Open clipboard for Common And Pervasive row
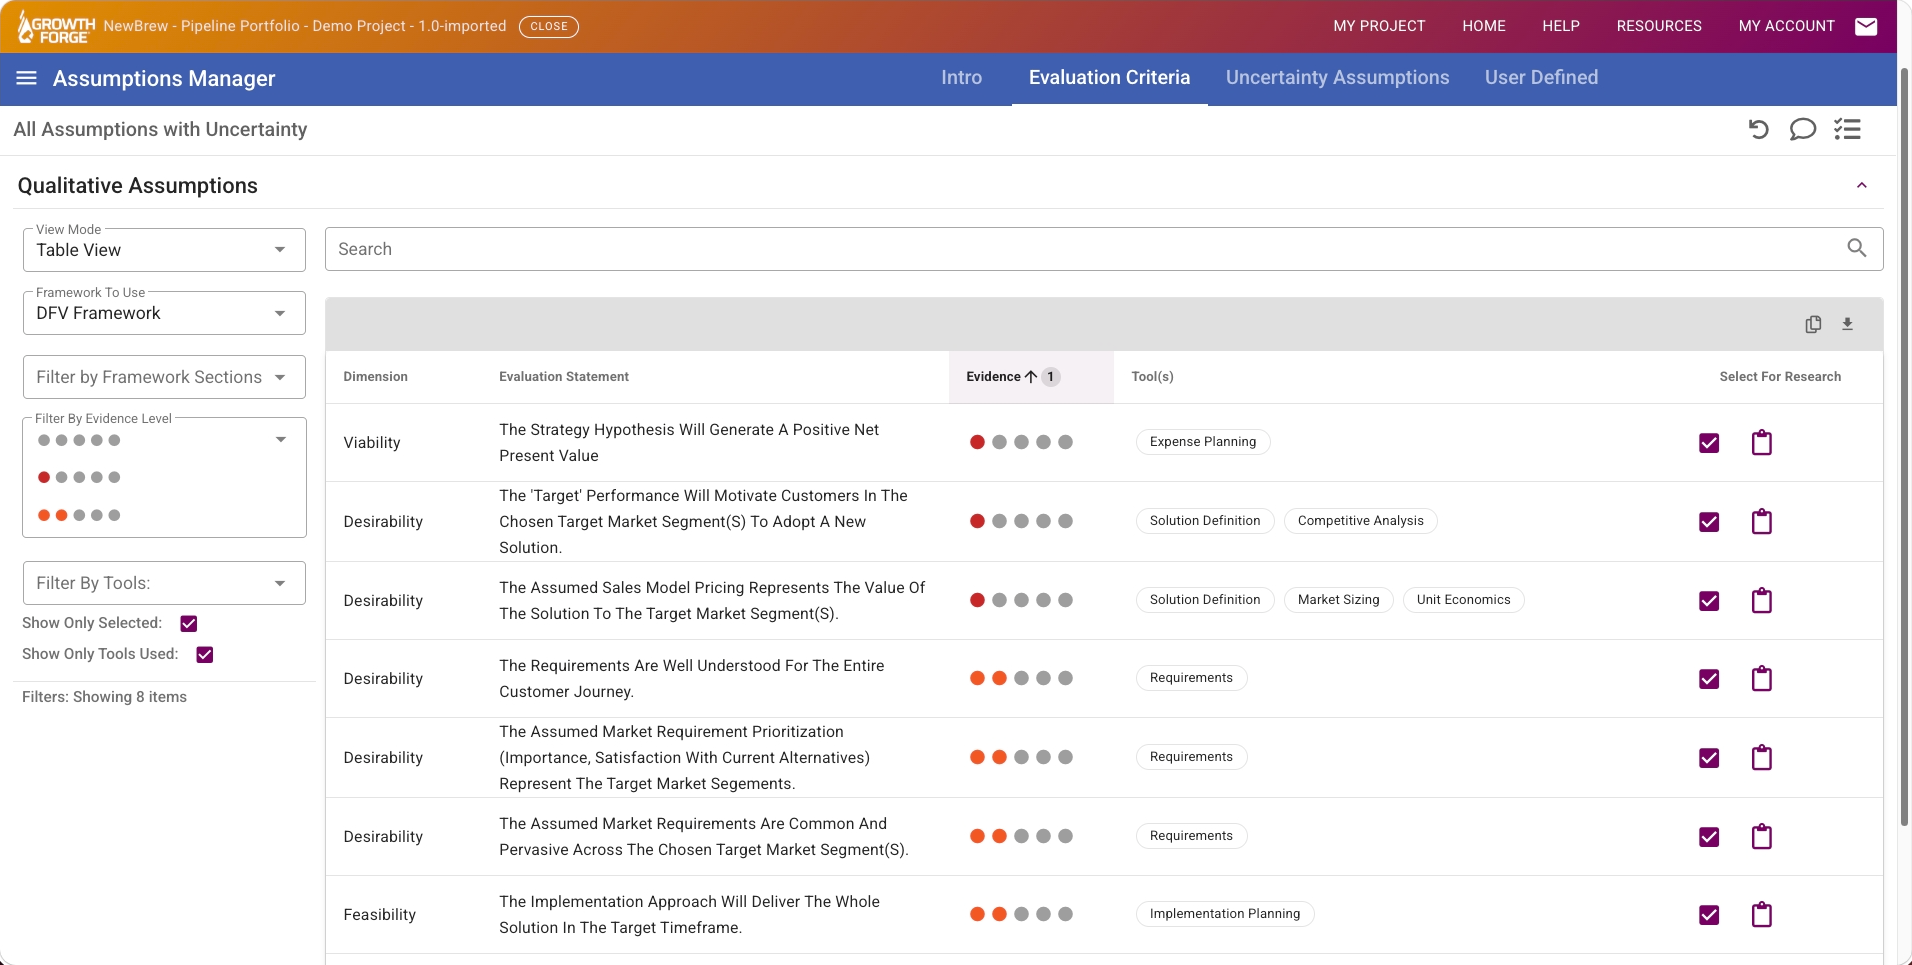 pos(1762,836)
